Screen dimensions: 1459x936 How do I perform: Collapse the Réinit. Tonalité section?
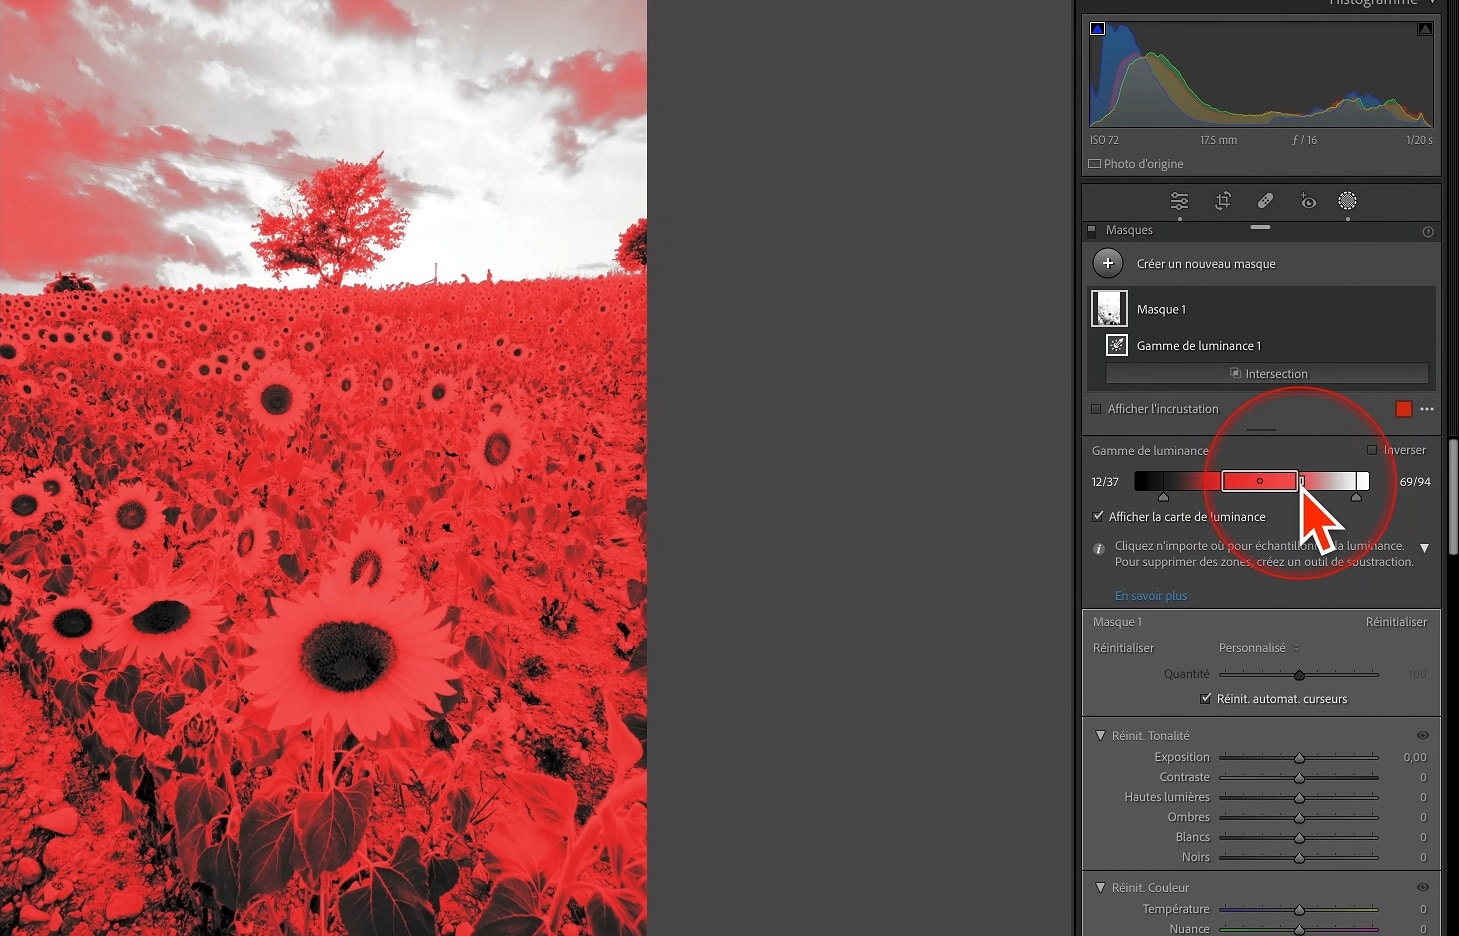click(x=1101, y=735)
